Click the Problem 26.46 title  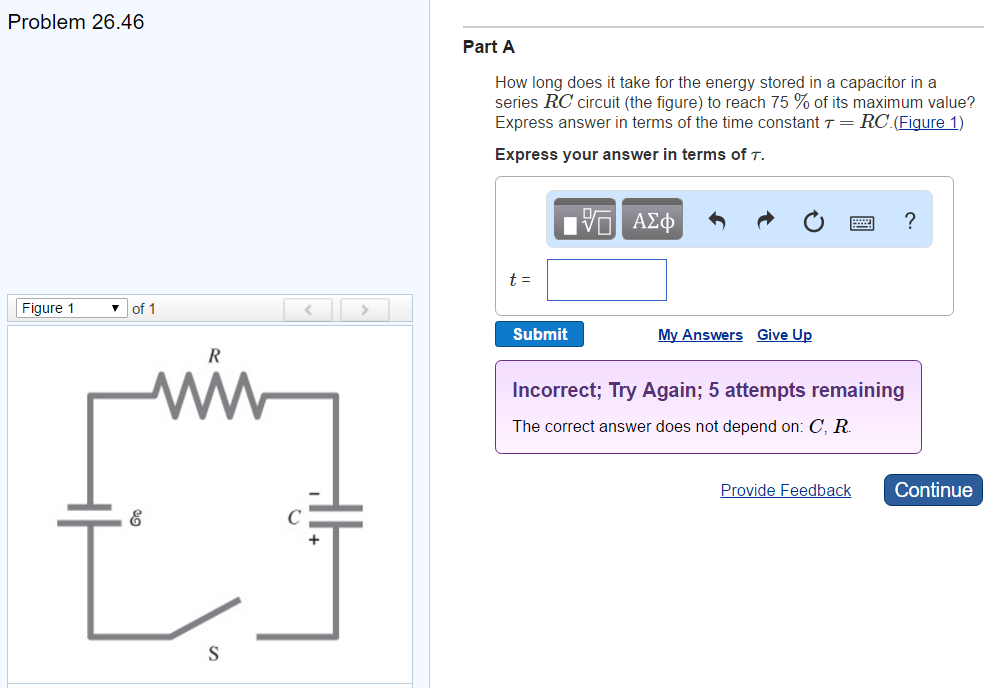75,22
